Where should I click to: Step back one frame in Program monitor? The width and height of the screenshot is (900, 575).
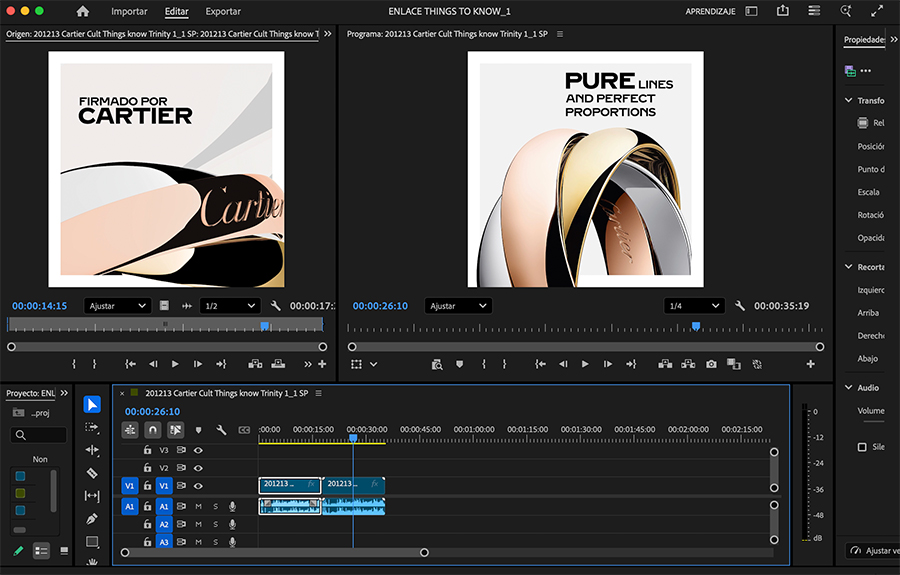tap(563, 364)
